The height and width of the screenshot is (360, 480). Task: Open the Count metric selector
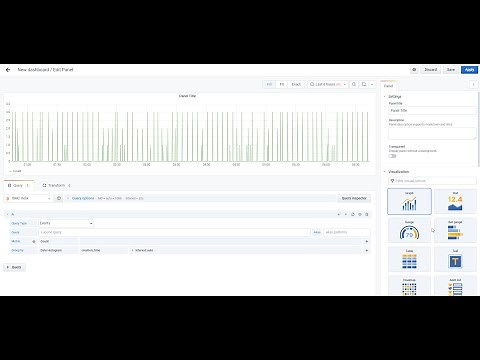[x=58, y=241]
